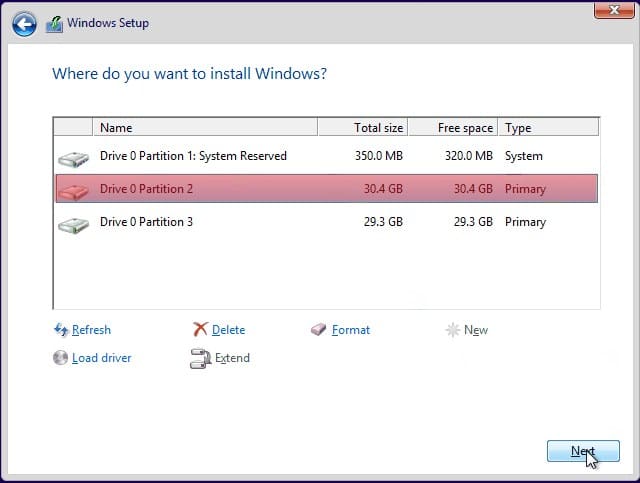
Task: Sort by the Free space column header
Action: pyautogui.click(x=453, y=127)
